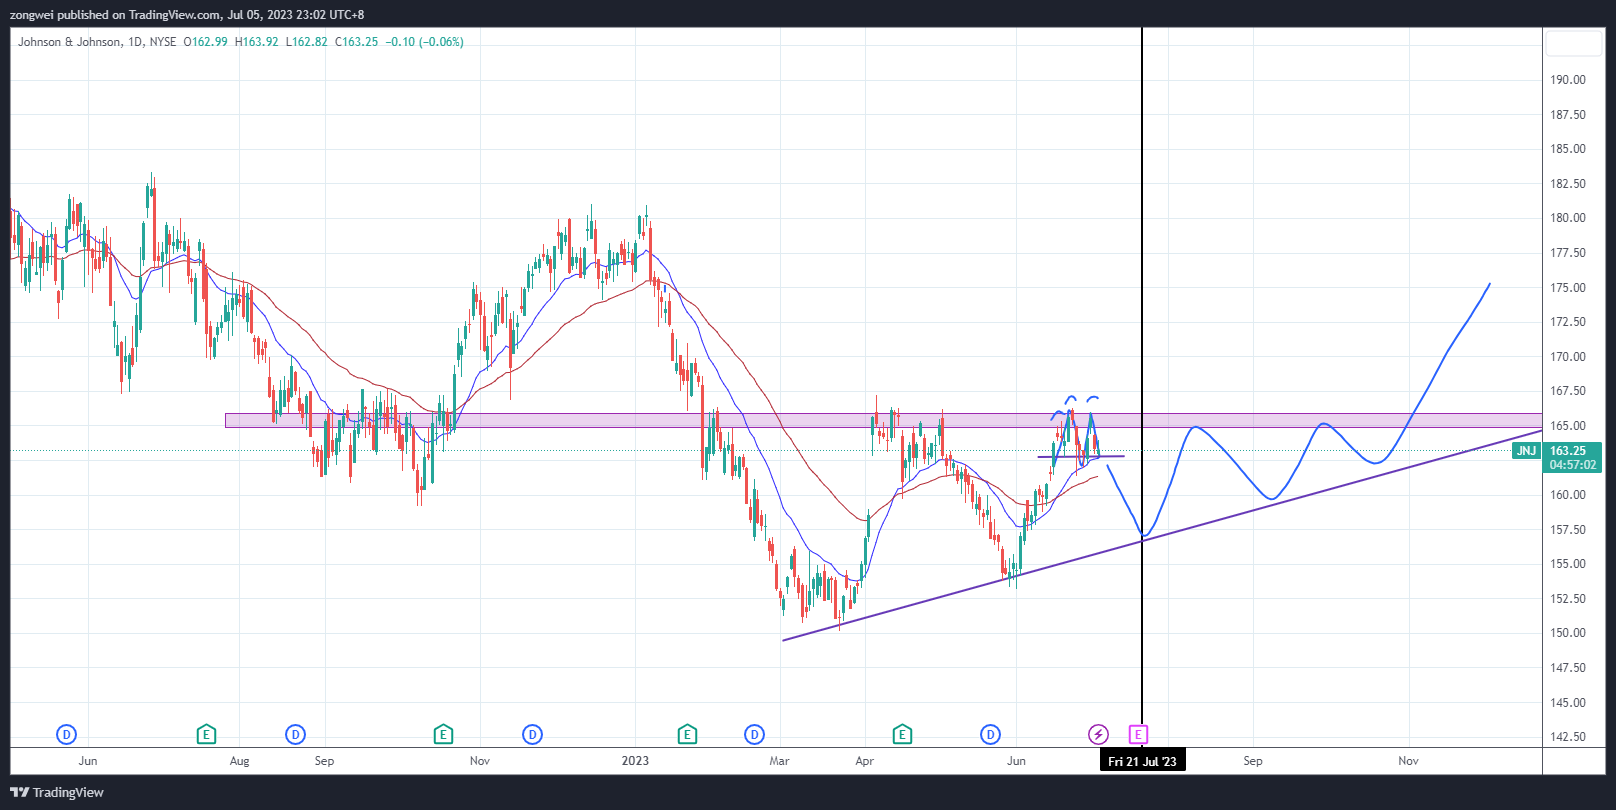Image resolution: width=1616 pixels, height=810 pixels.
Task: Click the TradingView logo in the footer
Action: [x=57, y=792]
